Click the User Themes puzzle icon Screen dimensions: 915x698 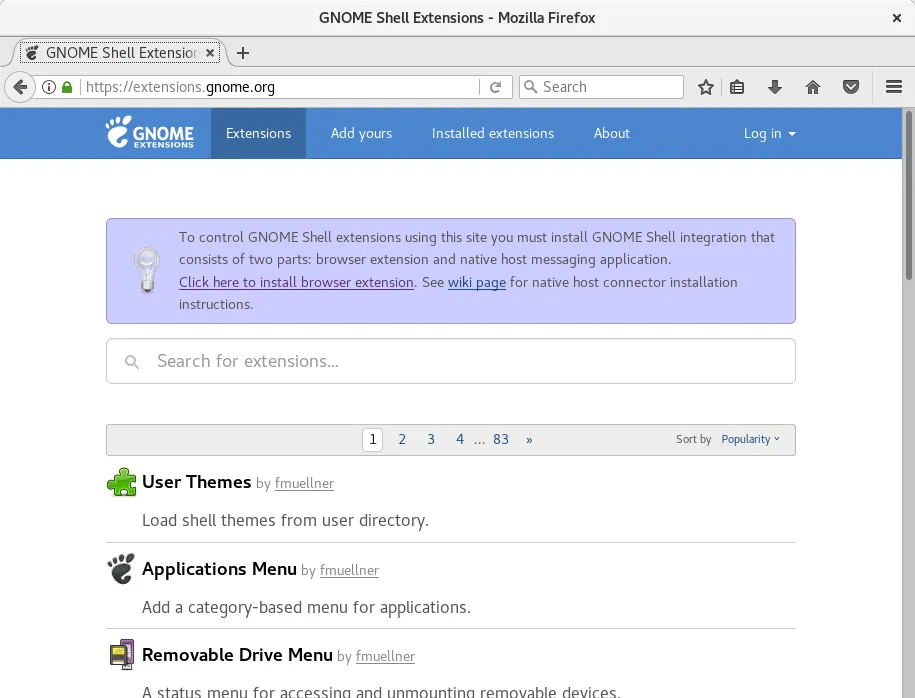point(121,482)
